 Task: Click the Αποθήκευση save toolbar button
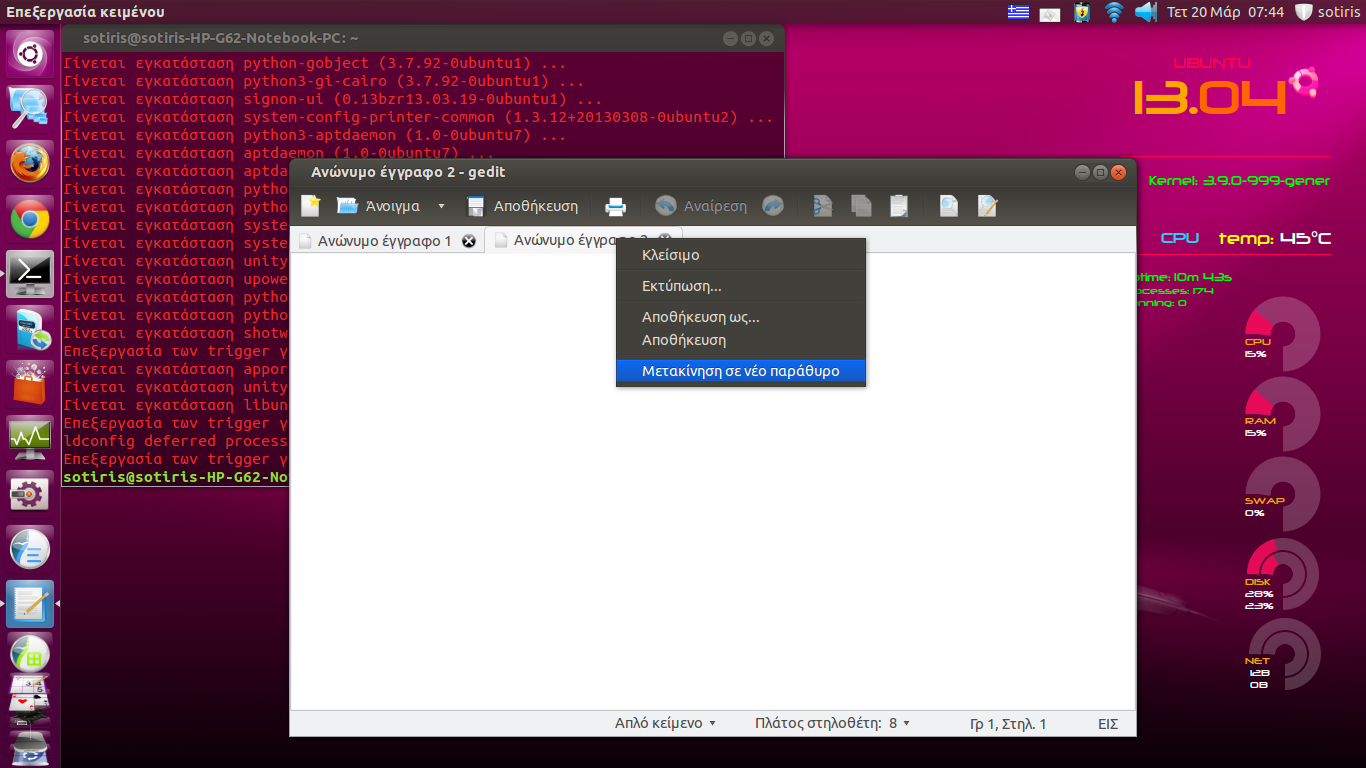click(x=523, y=206)
